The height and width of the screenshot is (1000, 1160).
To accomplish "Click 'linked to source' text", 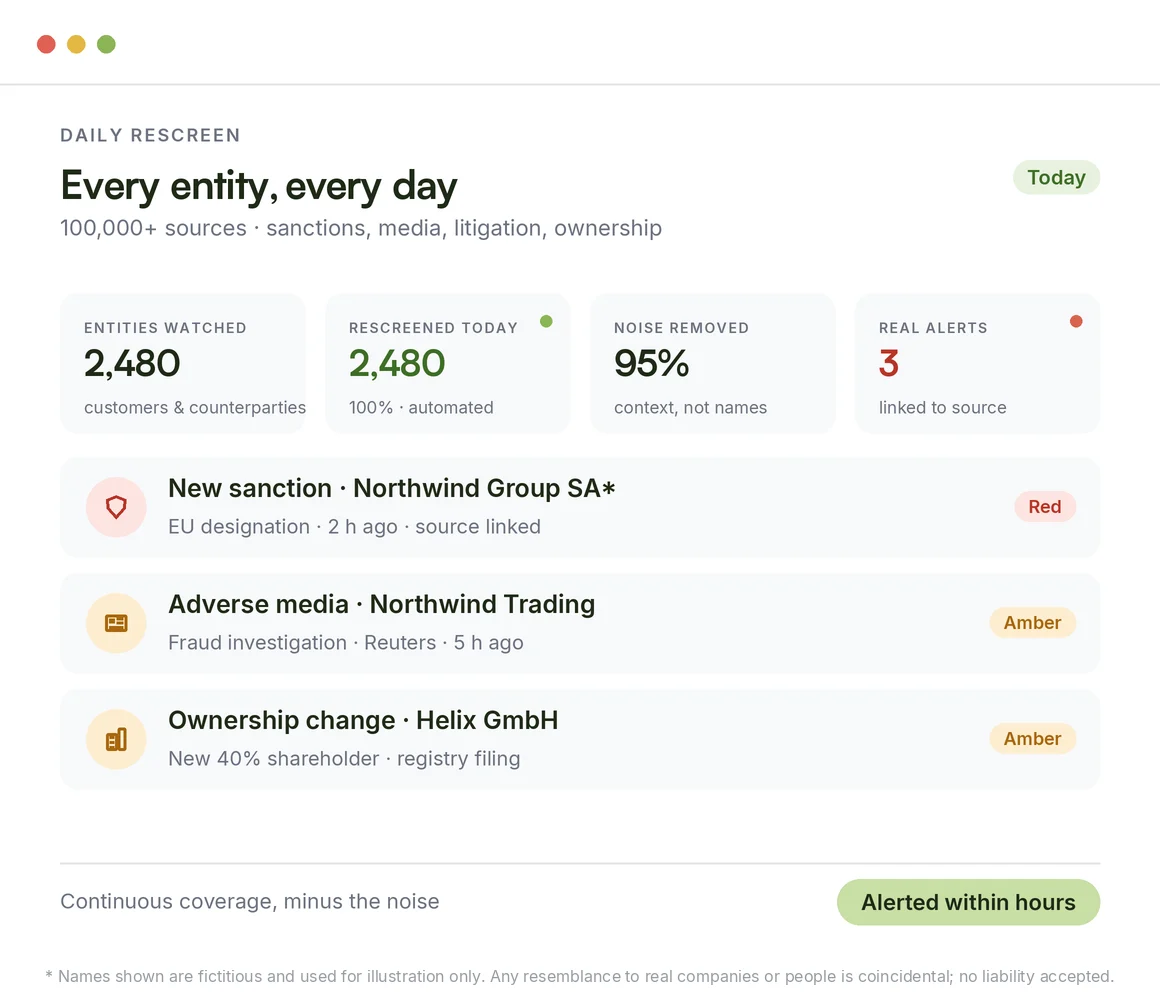I will click(x=942, y=408).
